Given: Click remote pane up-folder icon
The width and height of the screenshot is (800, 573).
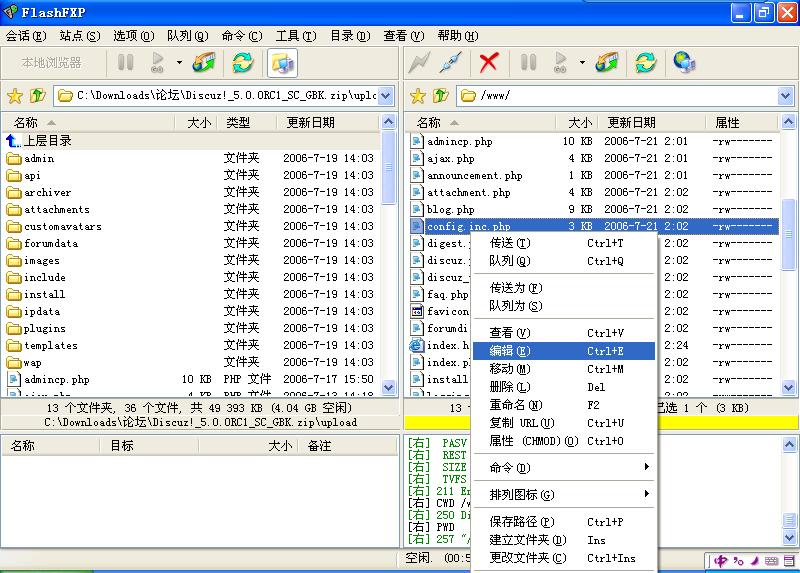Looking at the screenshot, I should click(441, 95).
